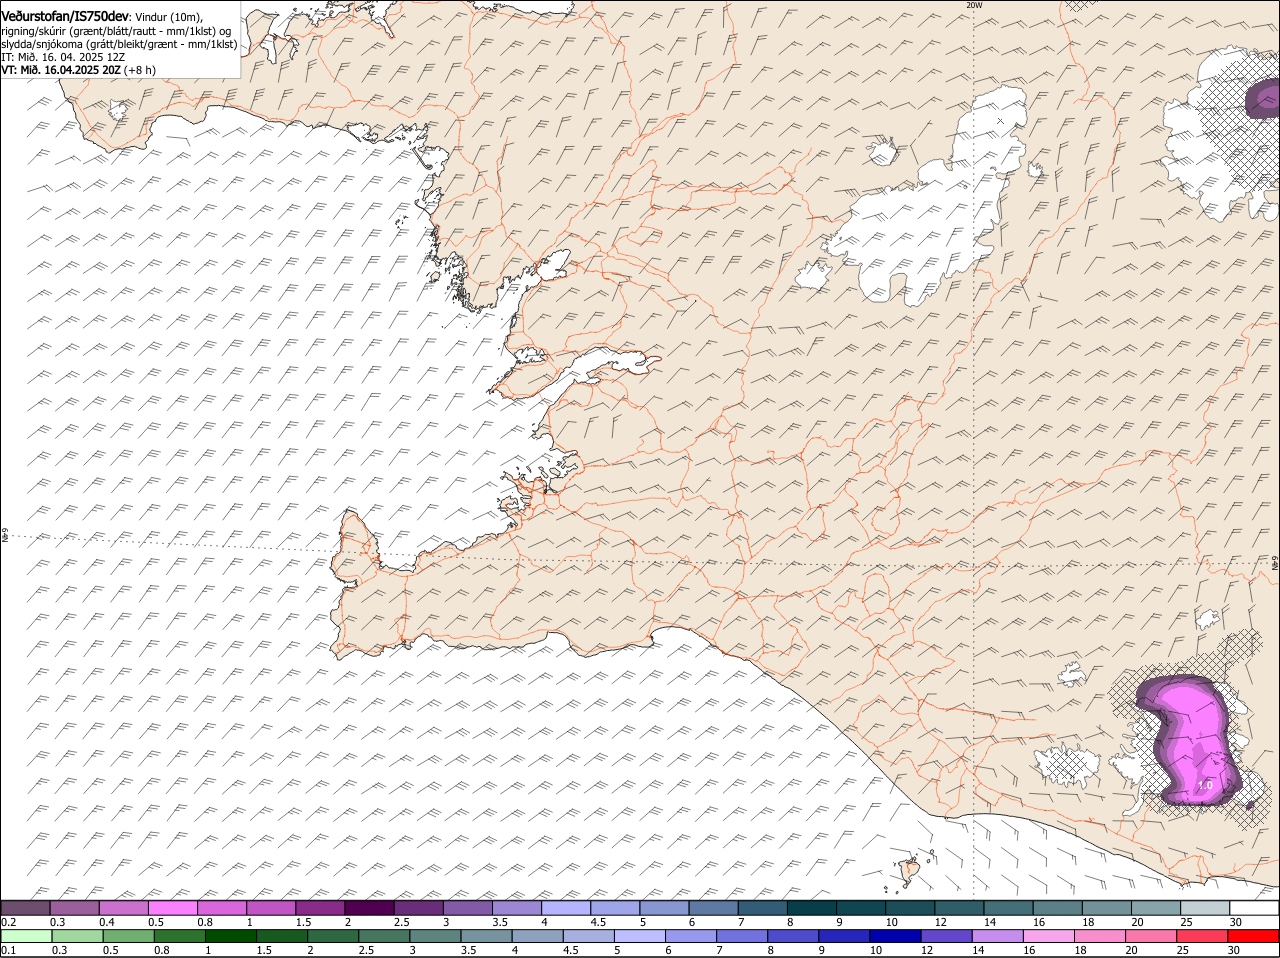Select upper legend swatch between 0.2 and 0.3
This screenshot has width=1280, height=958.
pos(25,908)
